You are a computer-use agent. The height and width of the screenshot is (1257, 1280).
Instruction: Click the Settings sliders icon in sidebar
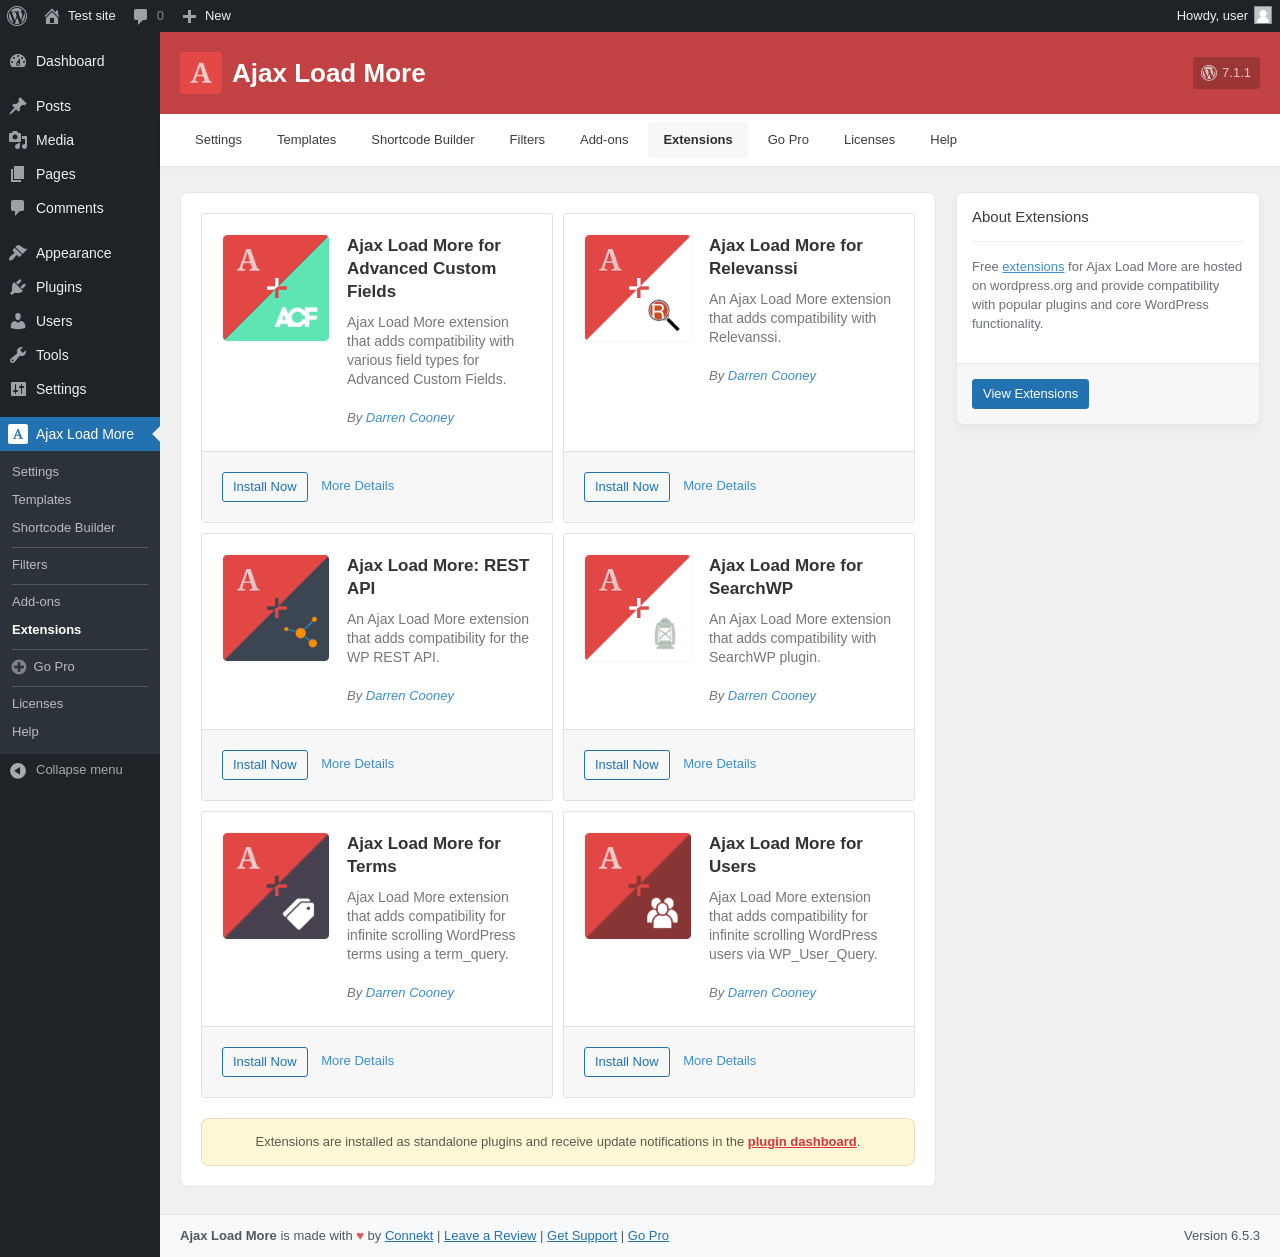pos(18,389)
